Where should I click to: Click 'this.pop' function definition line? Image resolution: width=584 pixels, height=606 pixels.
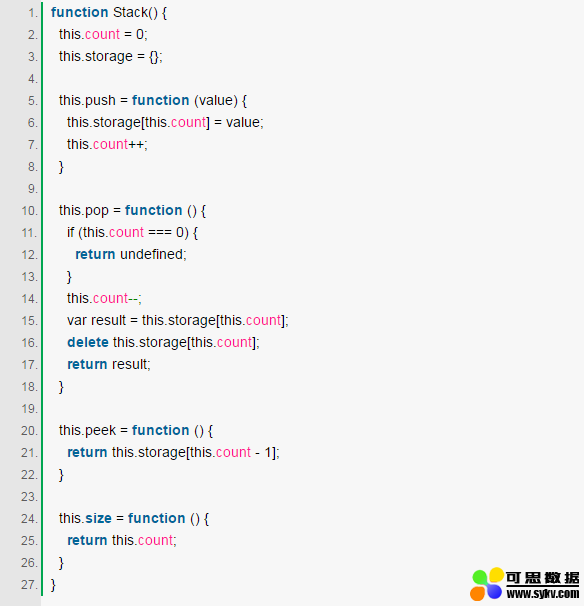point(132,211)
